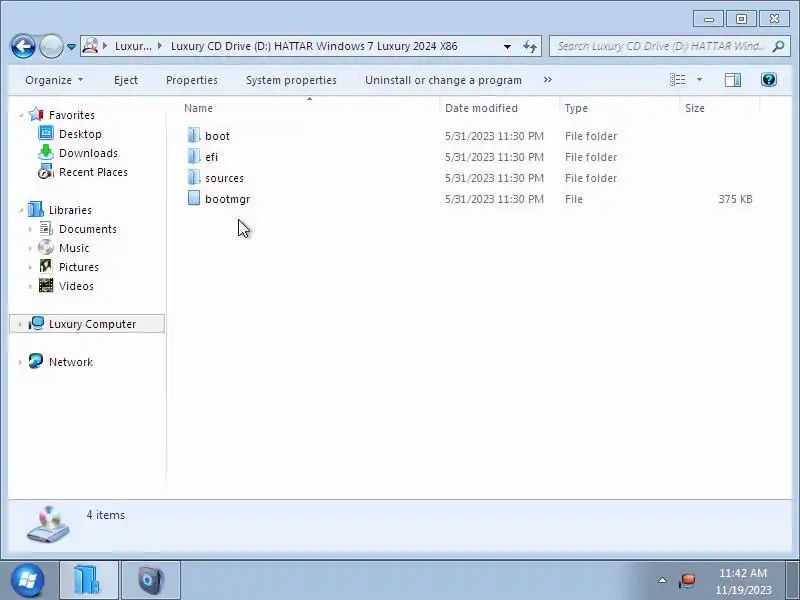Show more toolbar commands via chevrons
Screen dimensions: 800x600
pyautogui.click(x=547, y=80)
